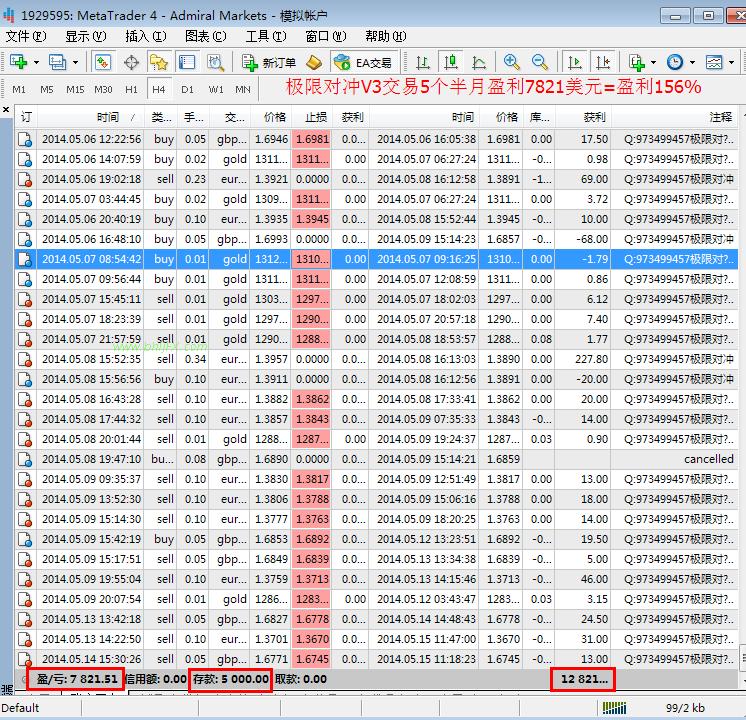Click the 盈/亏: 7 821.51 summary
The width and height of the screenshot is (746, 720).
[77, 679]
